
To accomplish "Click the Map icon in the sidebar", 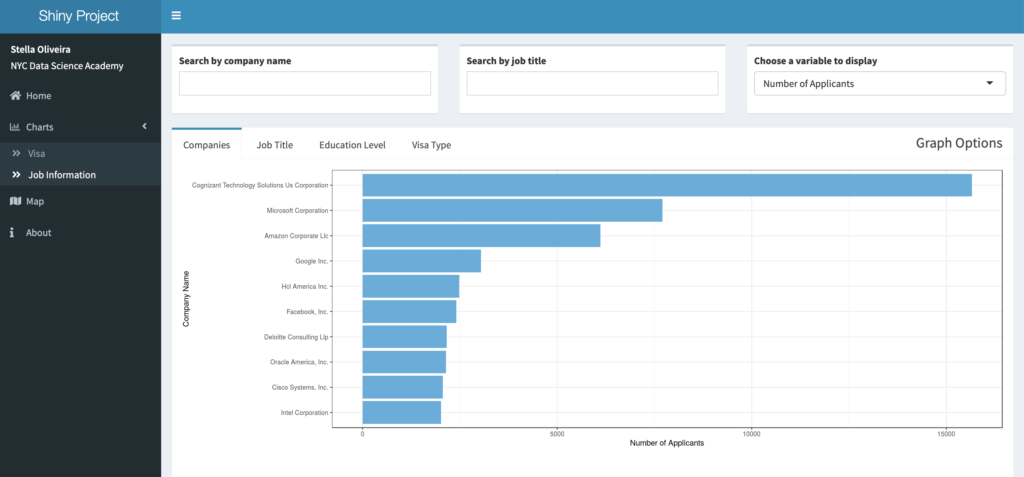I will (16, 201).
